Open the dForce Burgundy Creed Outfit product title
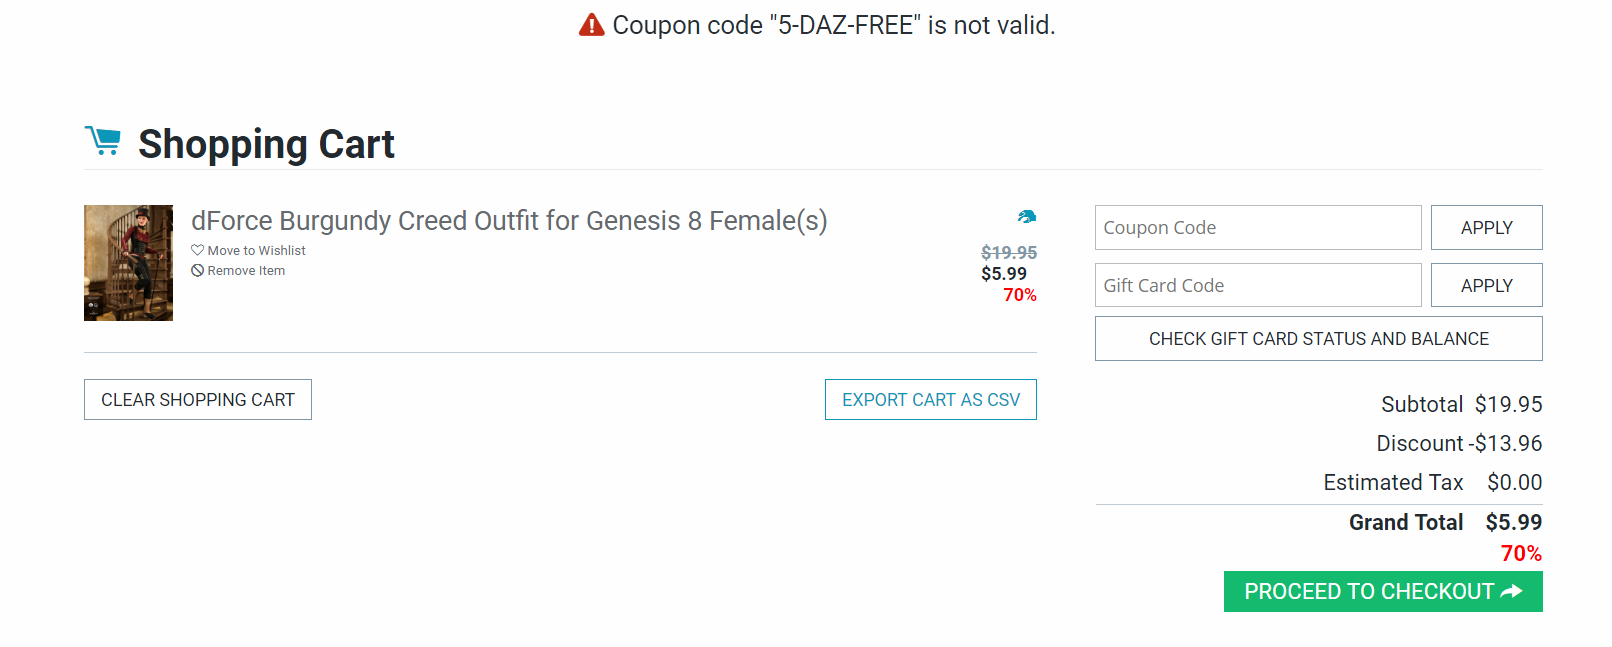Image resolution: width=1612 pixels, height=647 pixels. [x=509, y=221]
